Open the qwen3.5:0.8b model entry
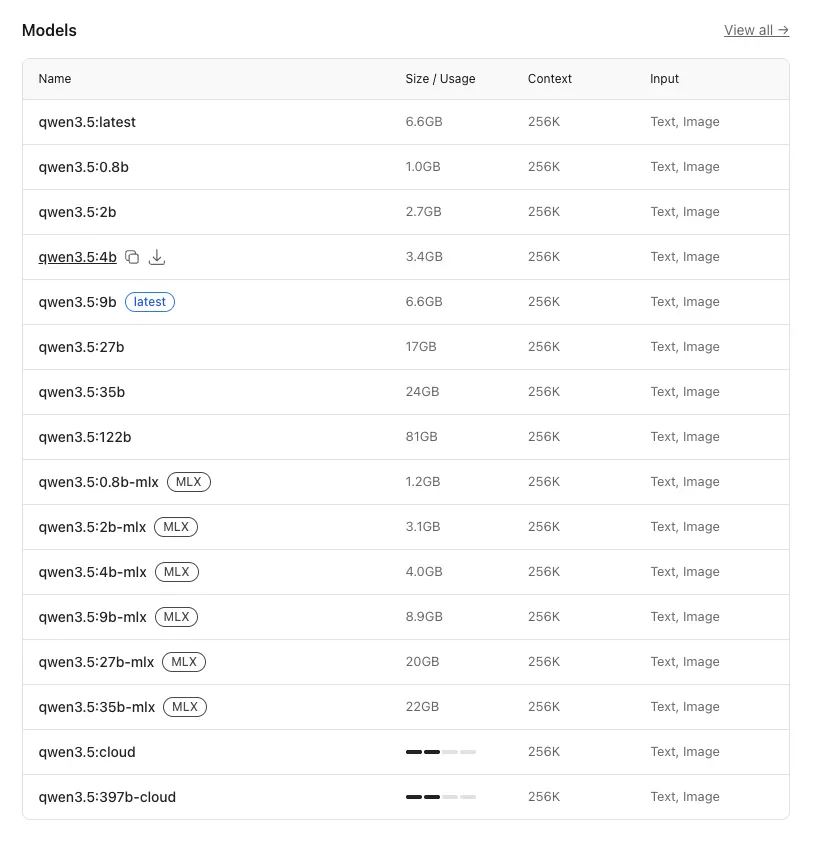The height and width of the screenshot is (848, 813). (83, 167)
